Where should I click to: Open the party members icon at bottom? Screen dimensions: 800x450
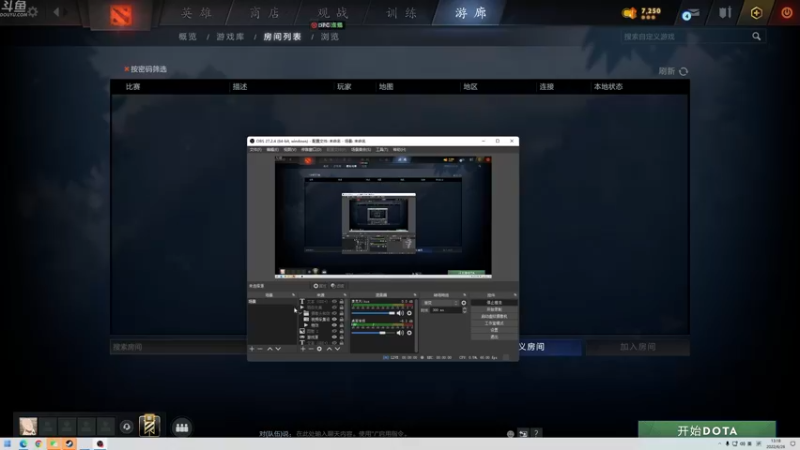182,427
